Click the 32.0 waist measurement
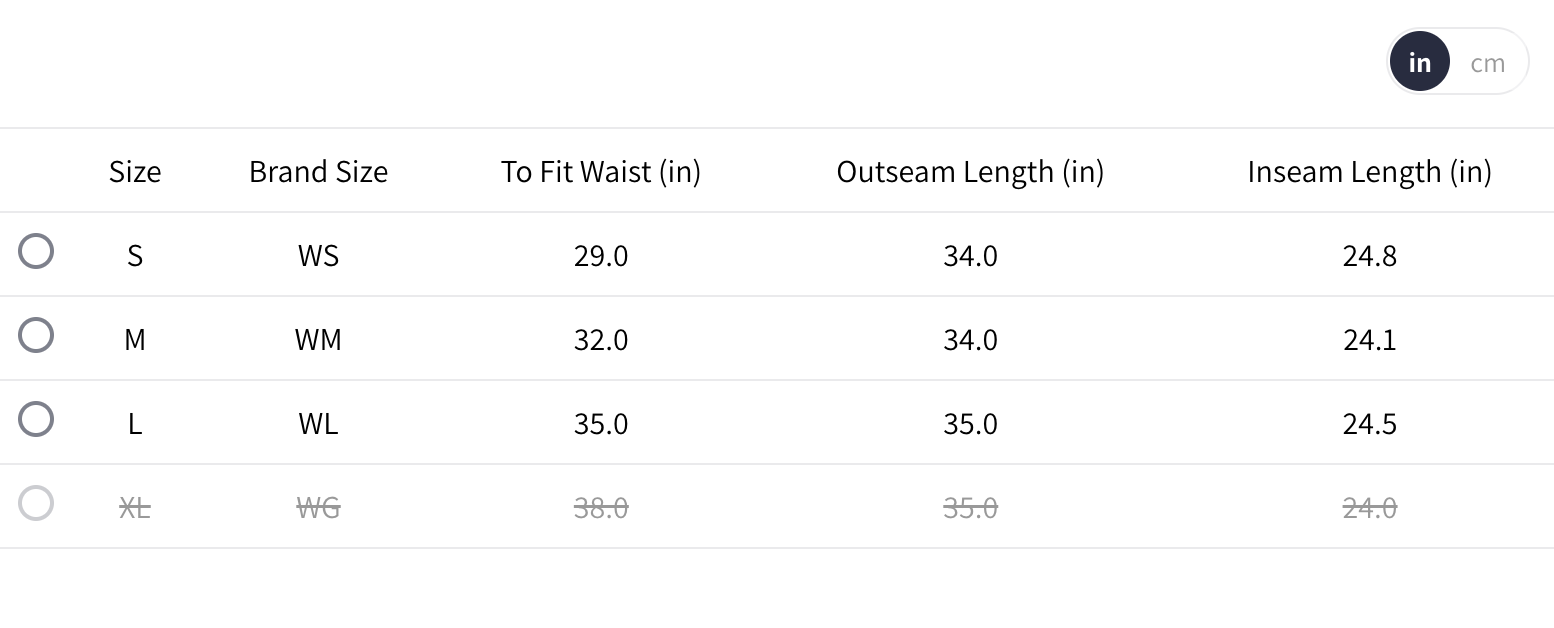The height and width of the screenshot is (628, 1554). click(x=601, y=340)
